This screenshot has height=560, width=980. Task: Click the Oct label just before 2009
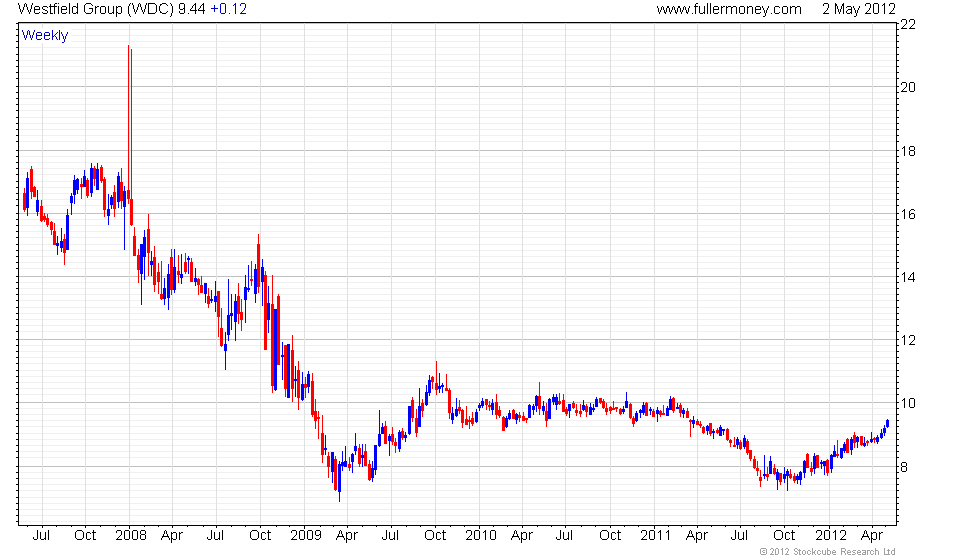[260, 536]
